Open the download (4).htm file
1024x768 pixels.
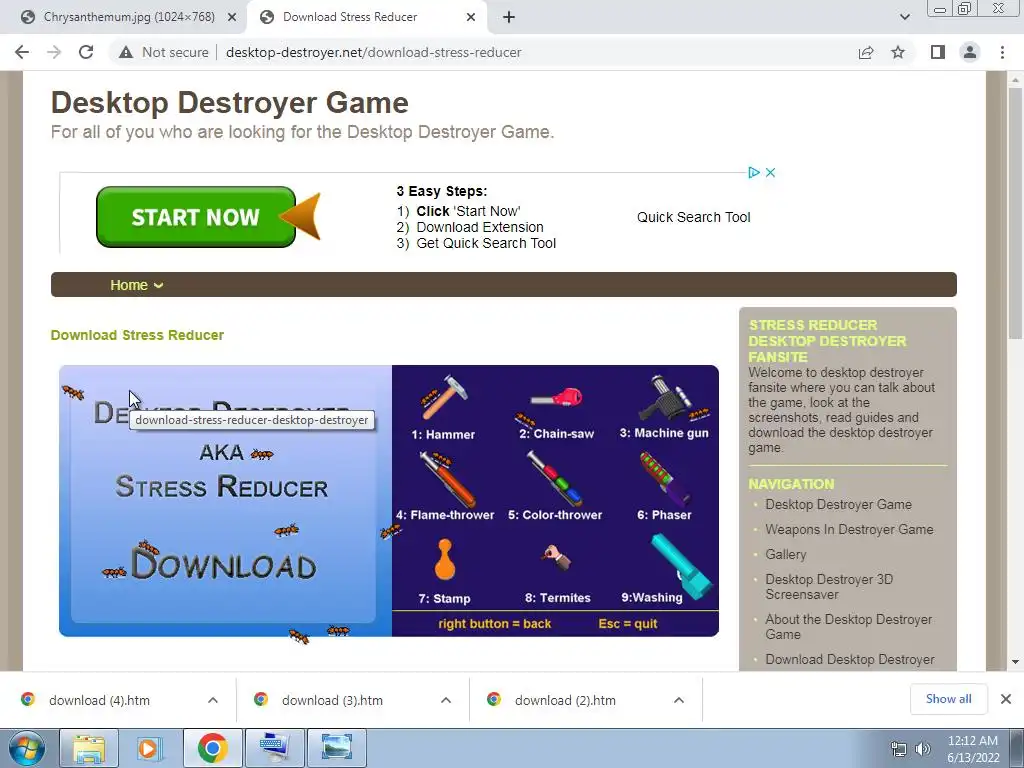click(99, 700)
